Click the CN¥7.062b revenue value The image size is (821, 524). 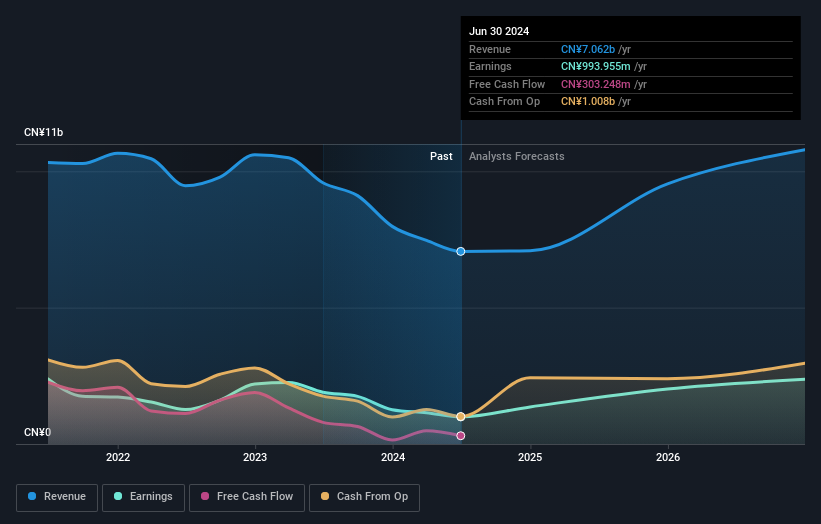pyautogui.click(x=588, y=49)
